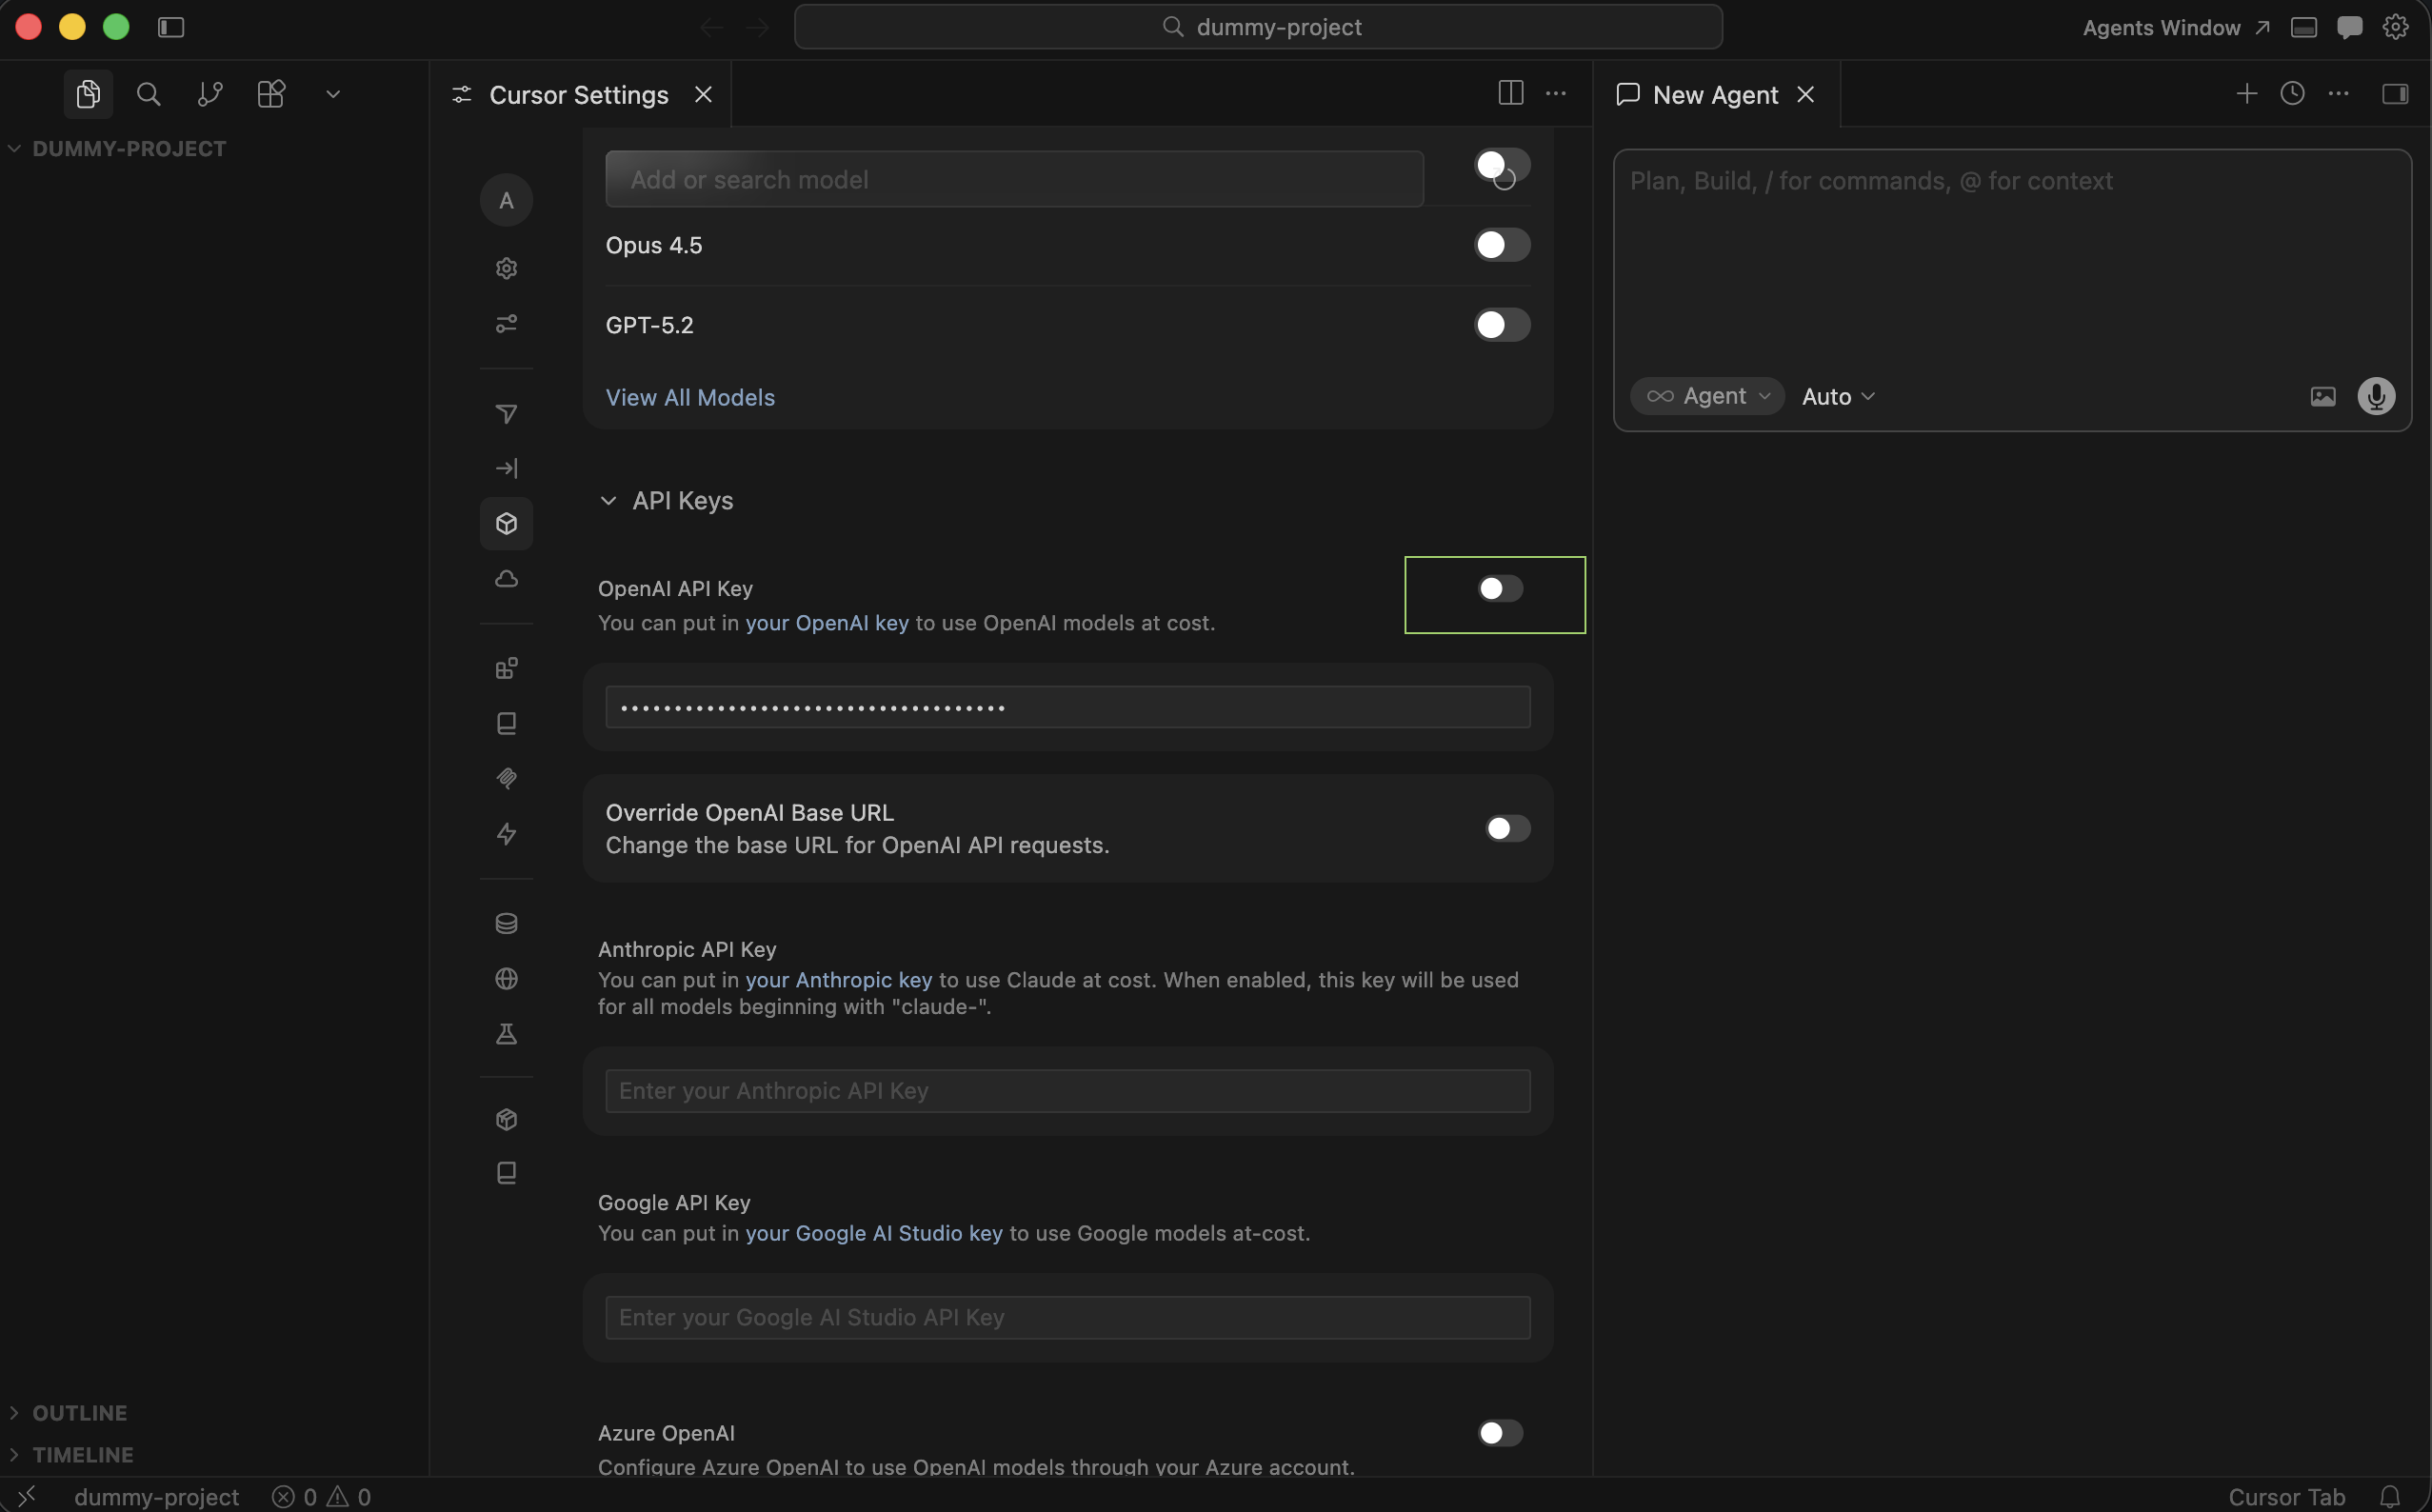Viewport: 2432px width, 1512px height.
Task: Collapse the DUMMY-PROJECT explorer tree
Action: [x=119, y=148]
